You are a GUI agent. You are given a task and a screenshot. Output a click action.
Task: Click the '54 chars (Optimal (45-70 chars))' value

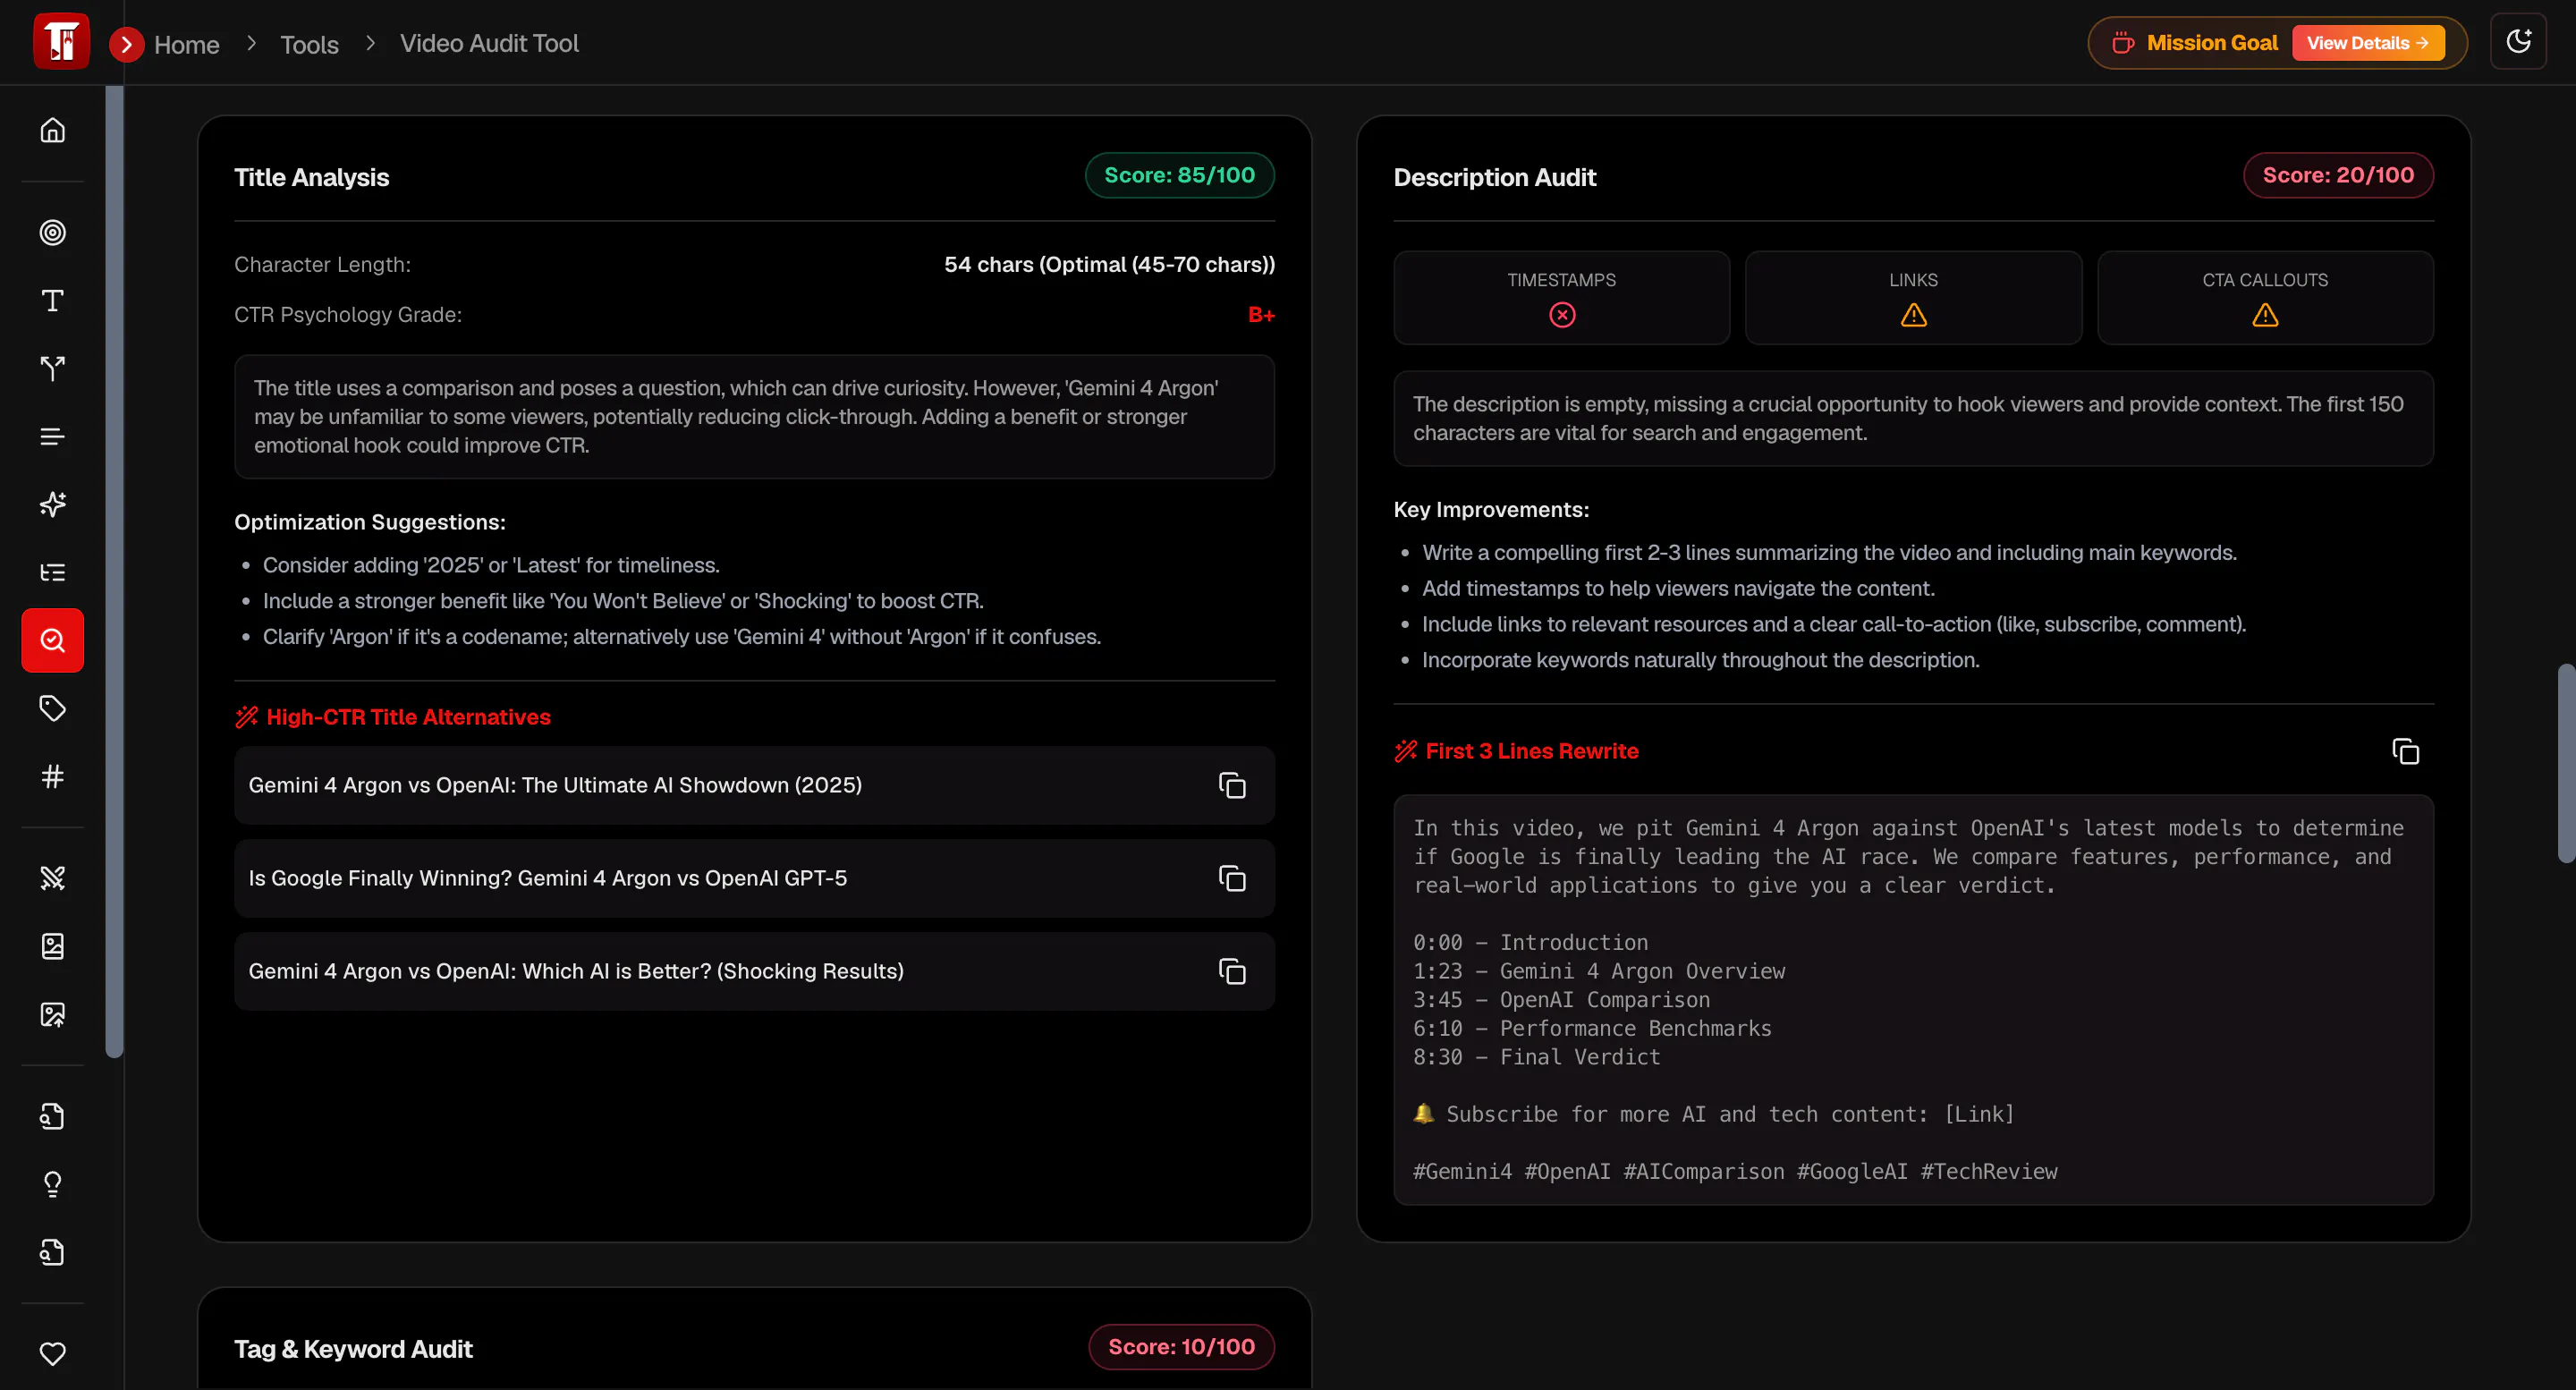1109,265
